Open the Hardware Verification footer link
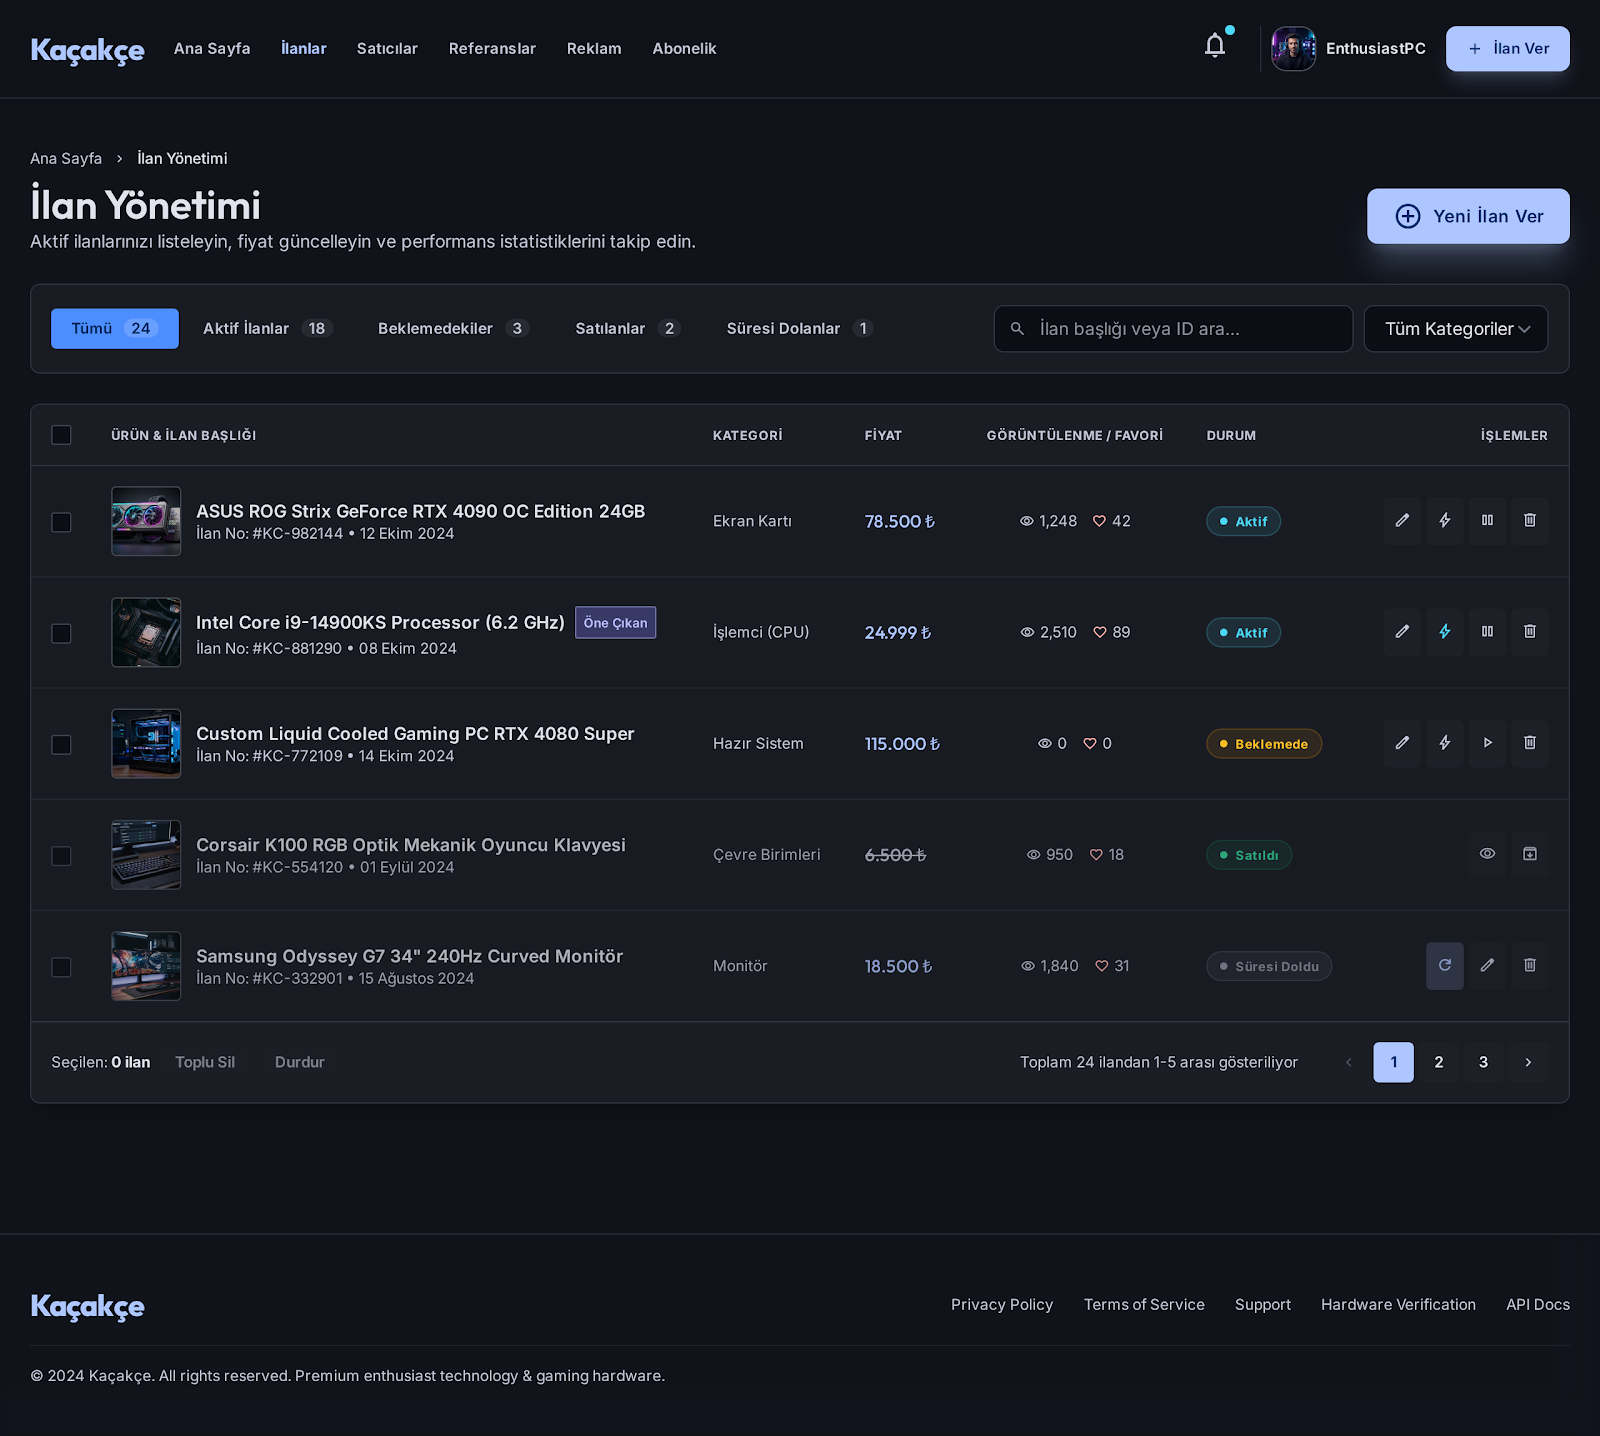The width and height of the screenshot is (1600, 1436). coord(1398,1304)
